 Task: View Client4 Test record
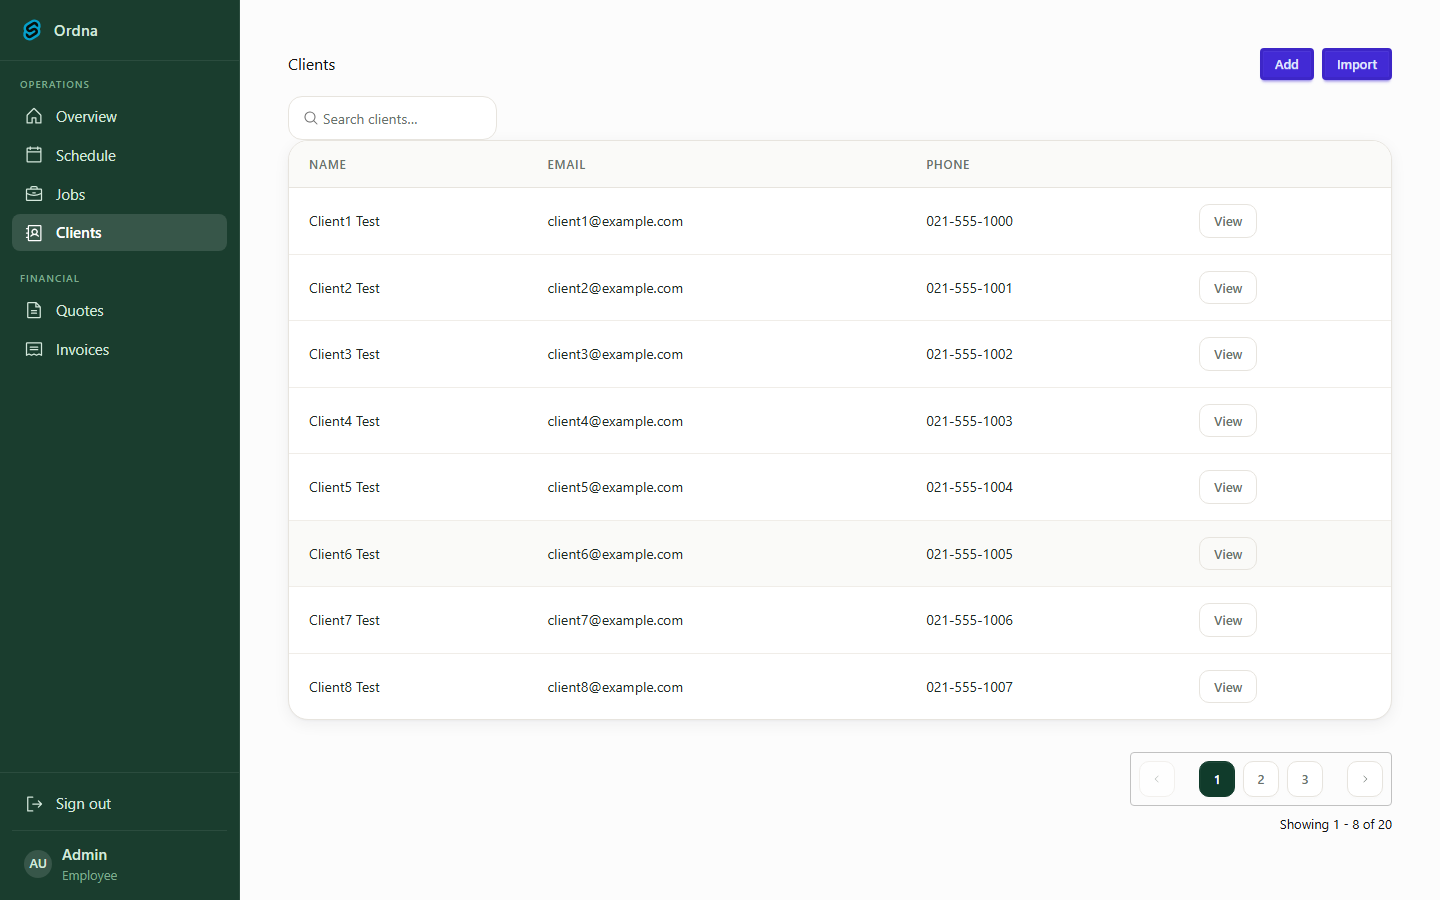click(1228, 421)
